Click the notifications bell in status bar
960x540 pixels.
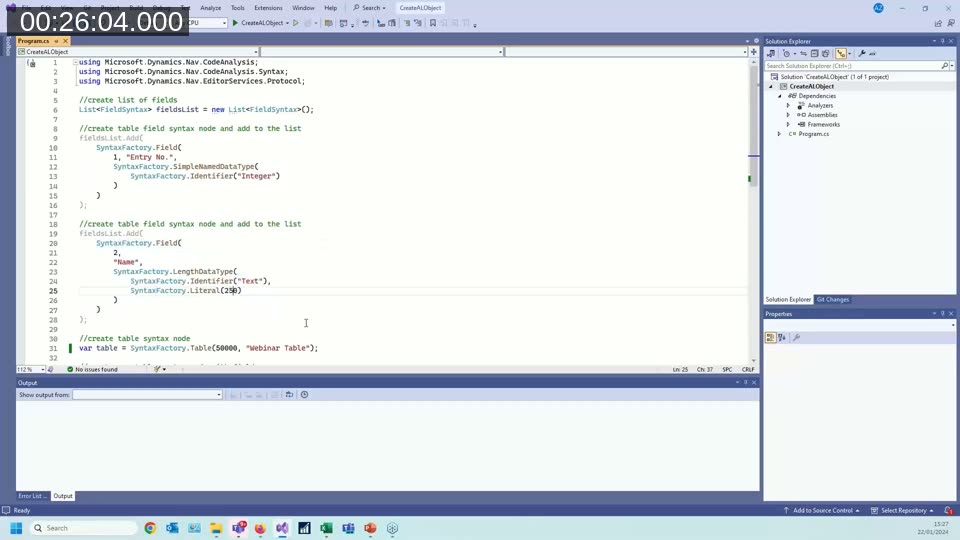pos(948,511)
